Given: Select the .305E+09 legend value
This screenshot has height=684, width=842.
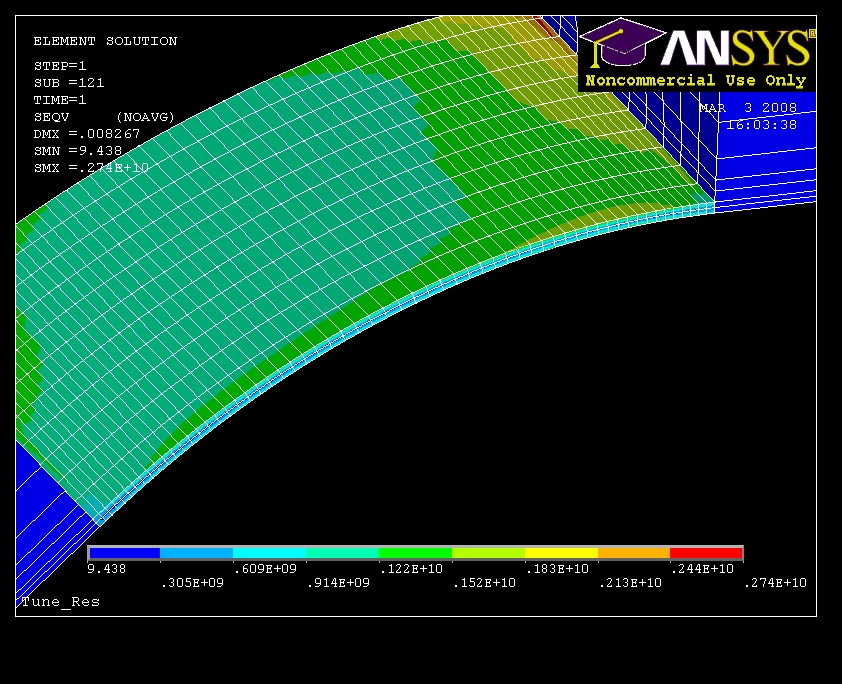Looking at the screenshot, I should pyautogui.click(x=192, y=583).
